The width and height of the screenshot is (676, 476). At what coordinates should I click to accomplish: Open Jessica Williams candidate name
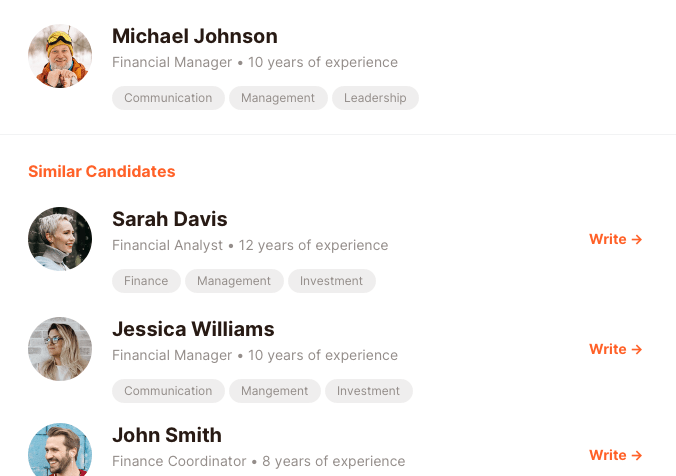[193, 329]
